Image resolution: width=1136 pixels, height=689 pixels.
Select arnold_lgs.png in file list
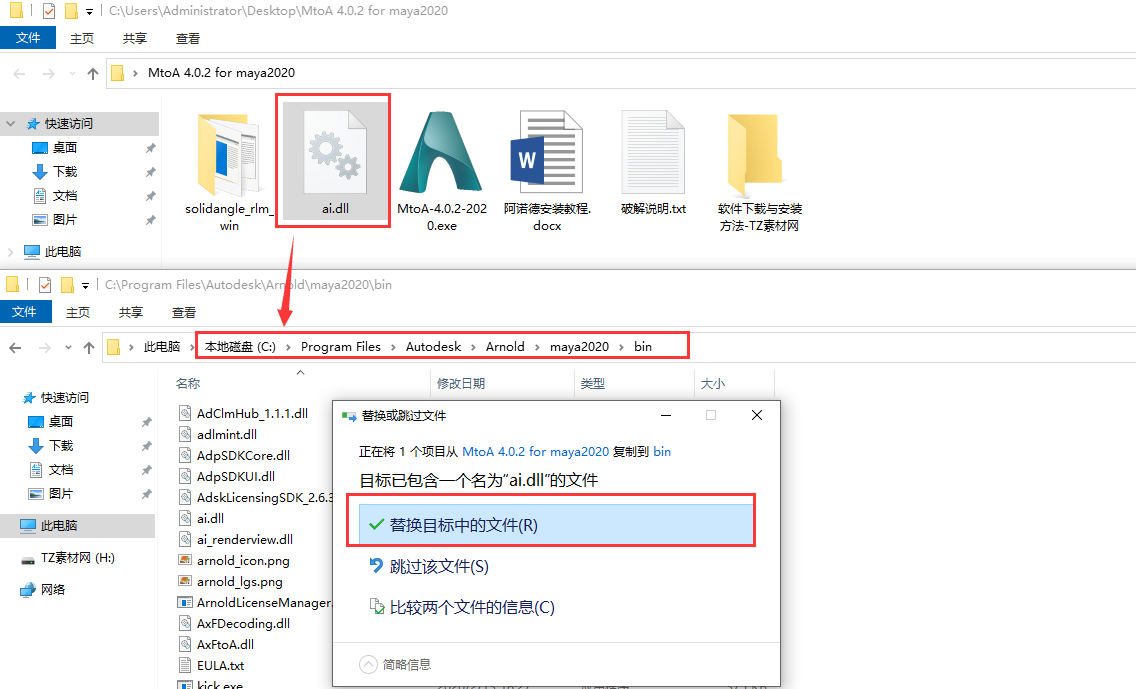coord(240,582)
